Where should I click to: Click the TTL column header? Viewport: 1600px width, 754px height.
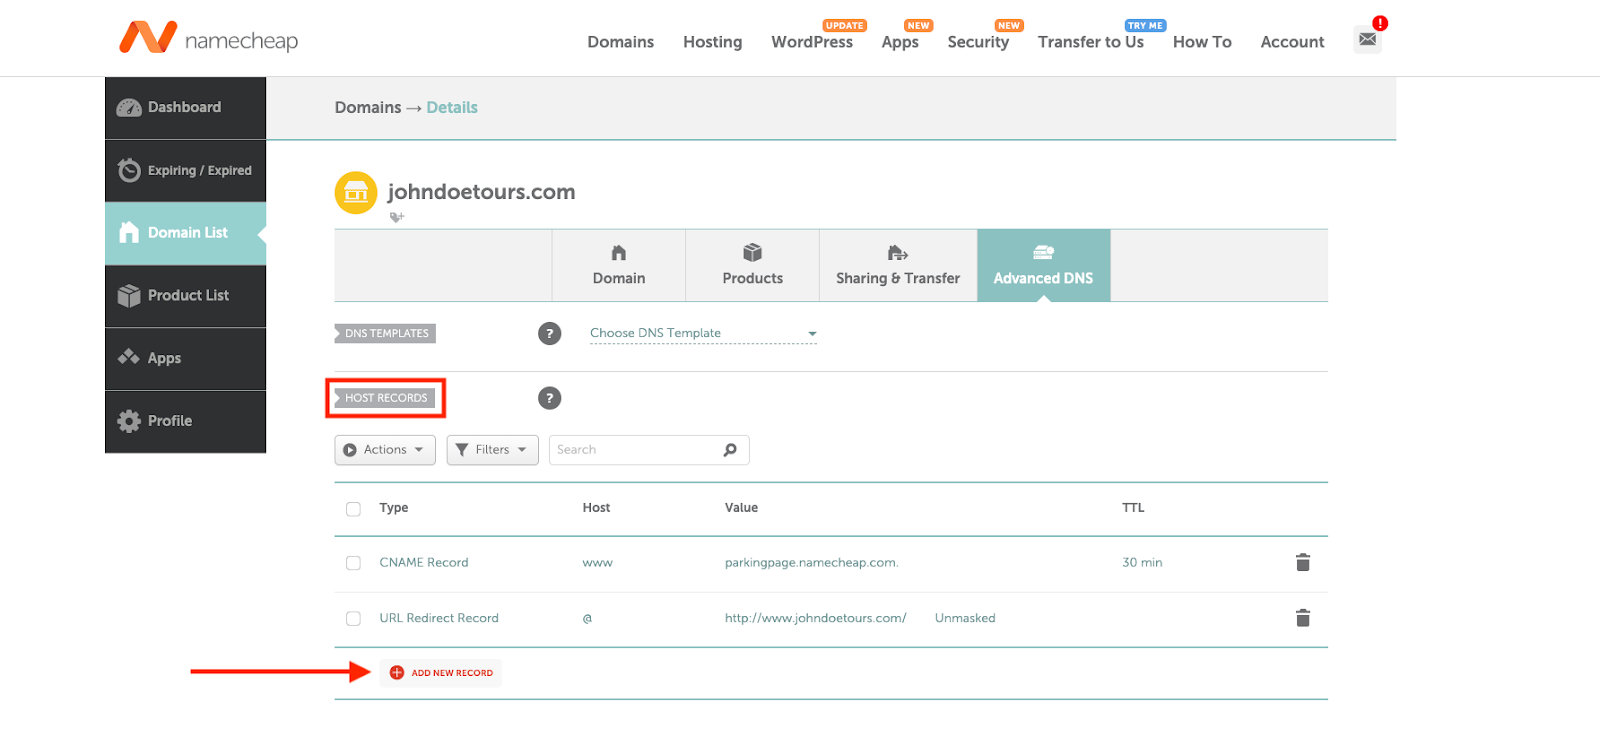[x=1133, y=508]
